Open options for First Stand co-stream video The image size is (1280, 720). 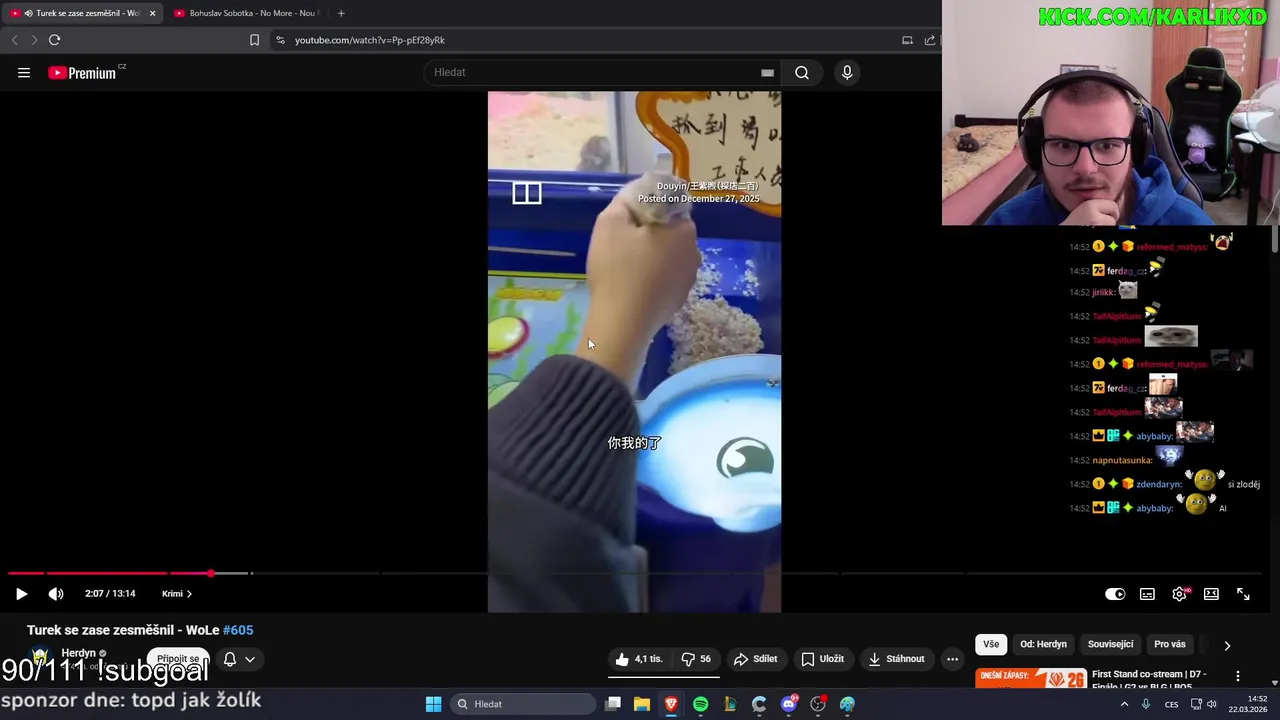(x=1238, y=676)
